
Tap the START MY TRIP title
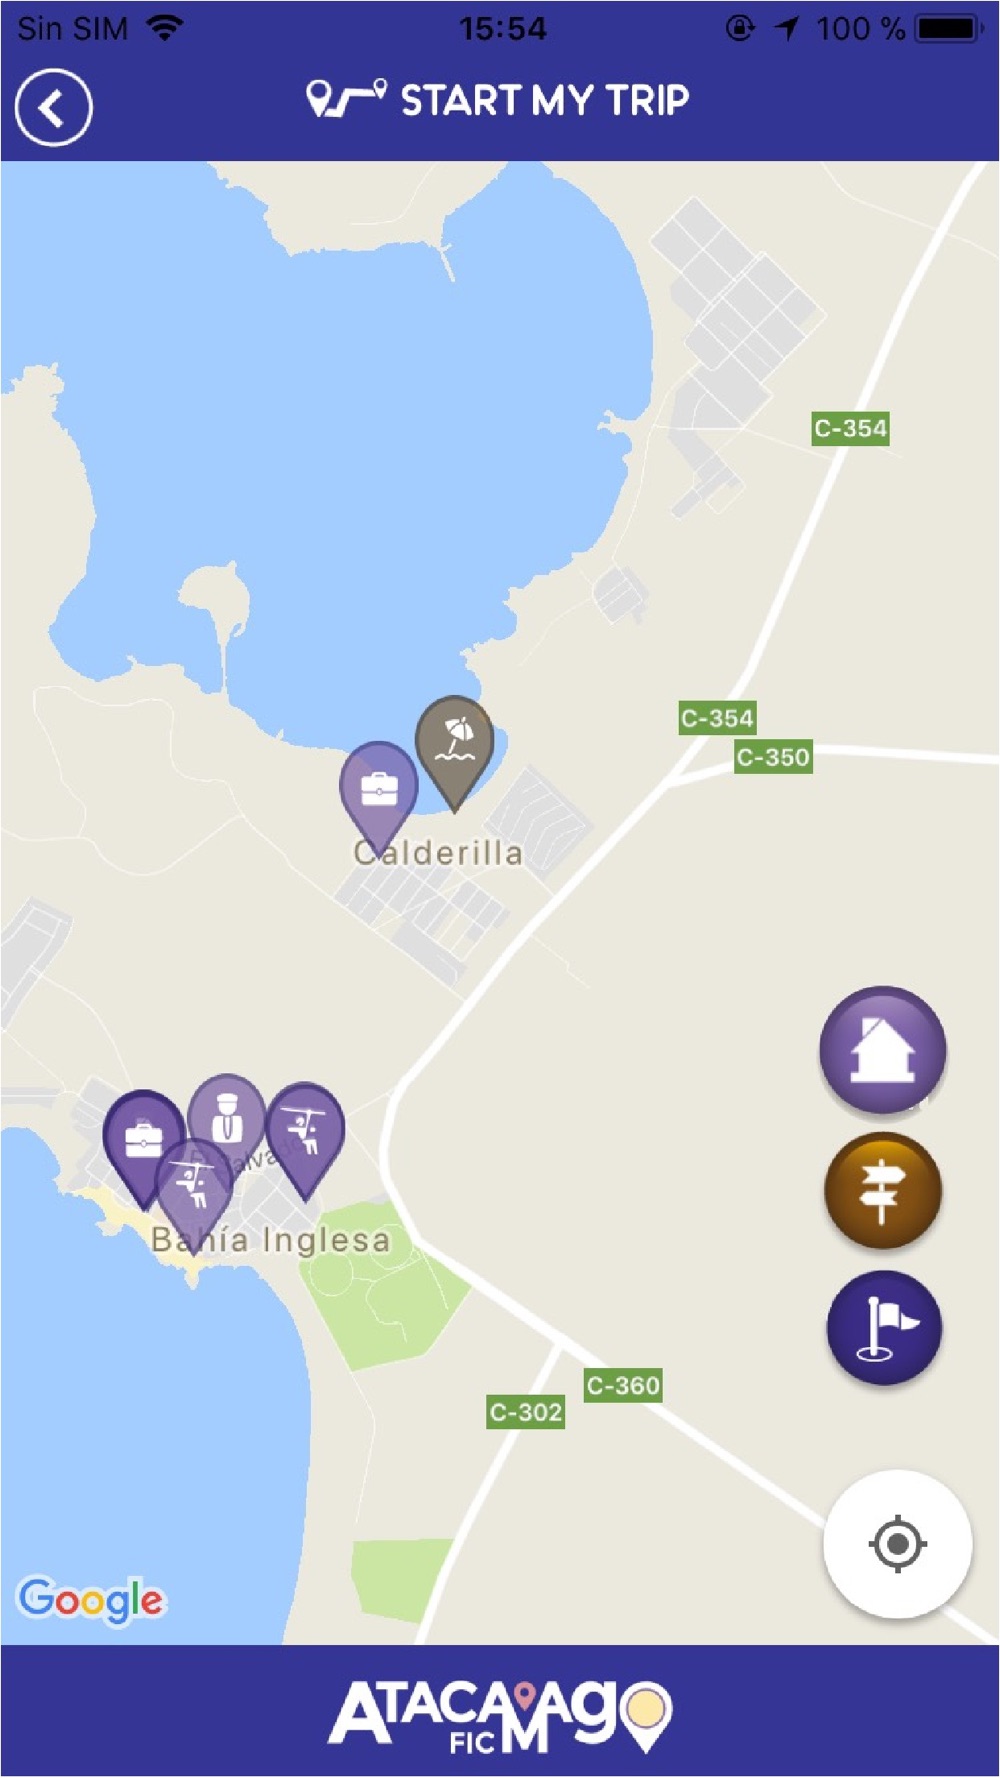tap(545, 100)
